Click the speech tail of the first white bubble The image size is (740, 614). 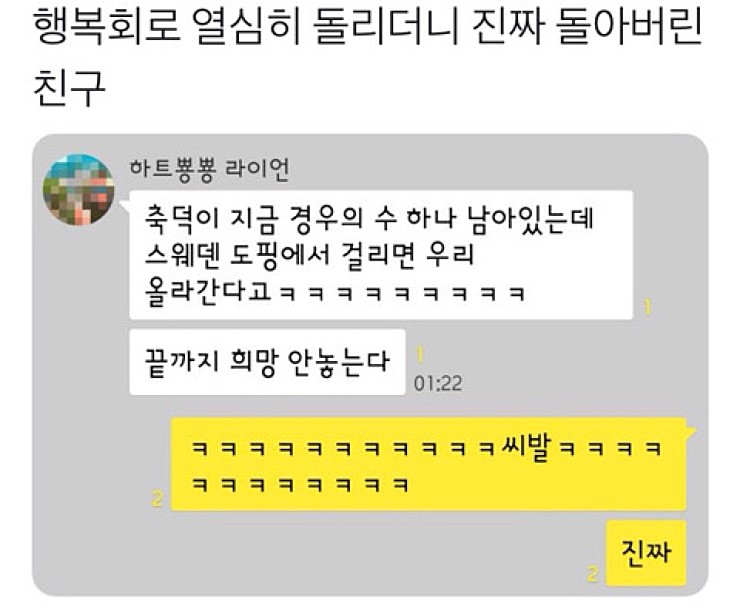125,204
